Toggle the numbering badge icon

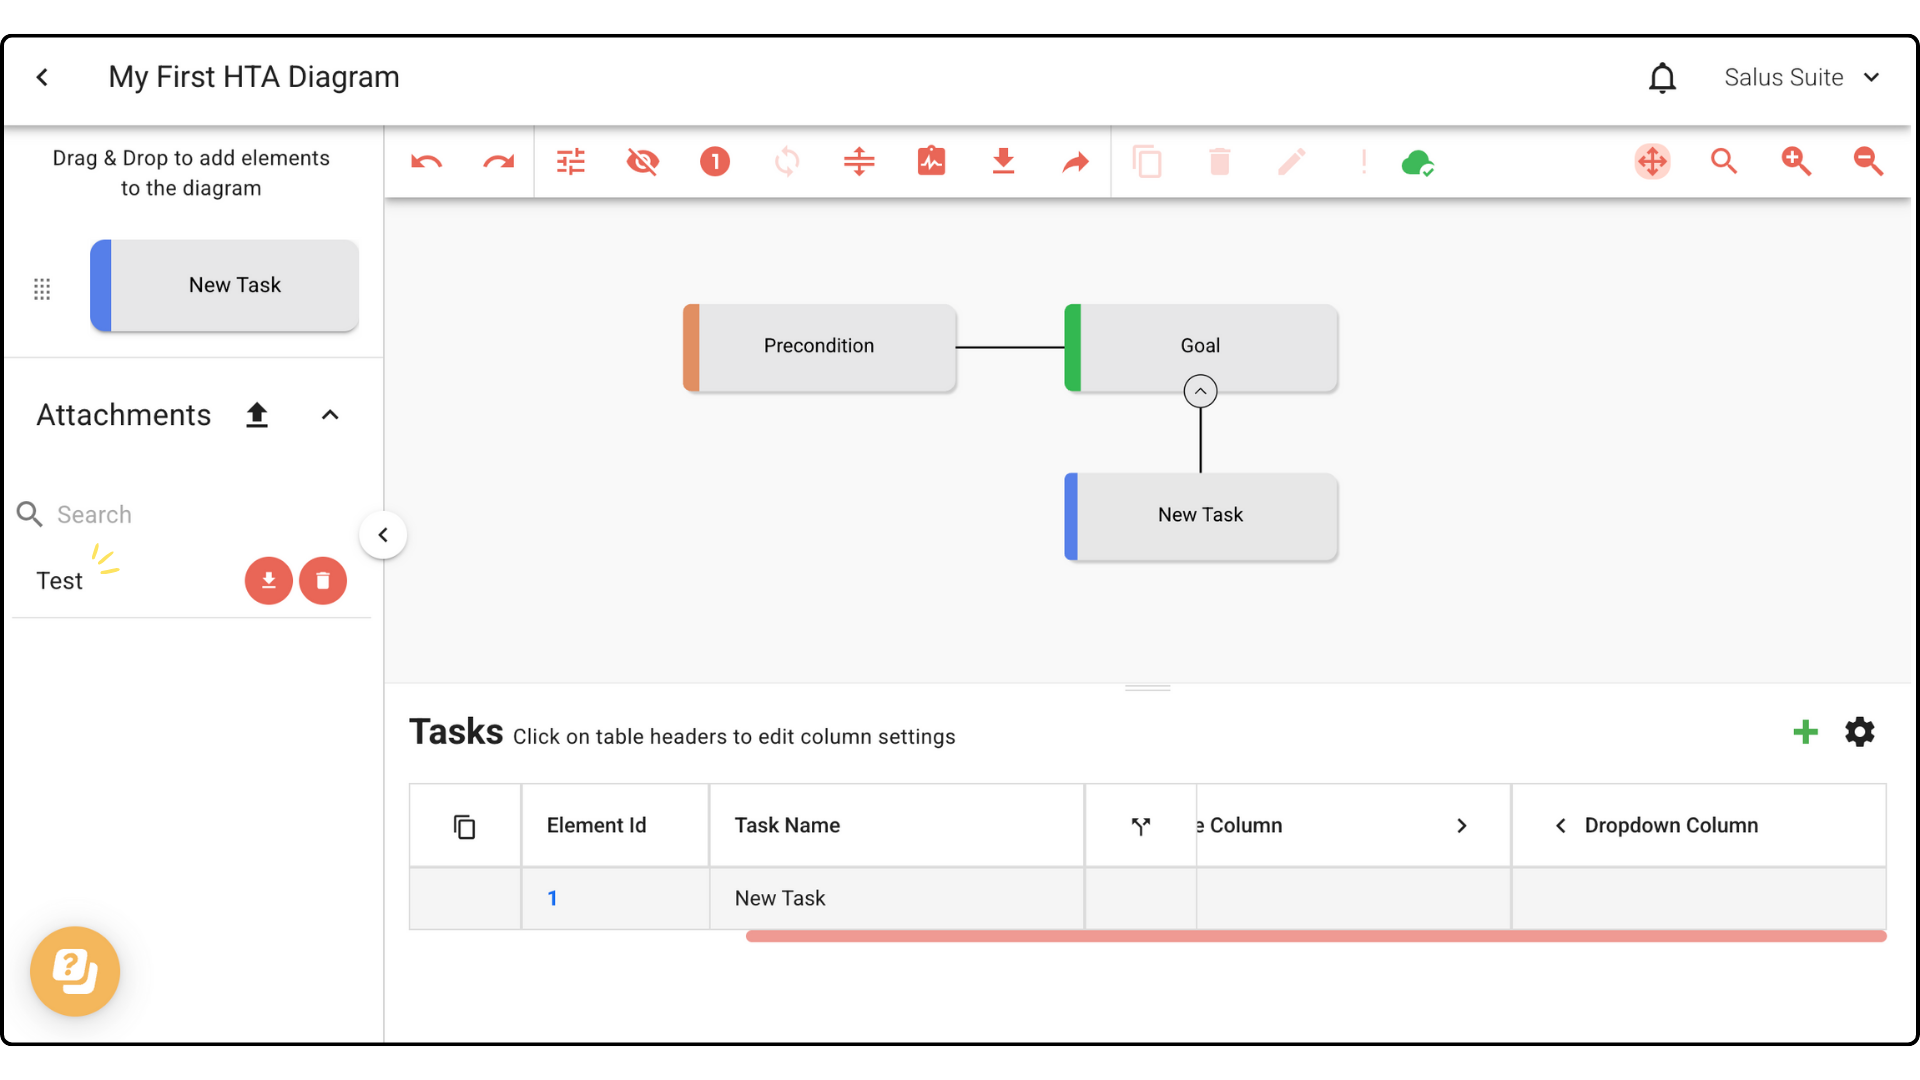[x=715, y=162]
